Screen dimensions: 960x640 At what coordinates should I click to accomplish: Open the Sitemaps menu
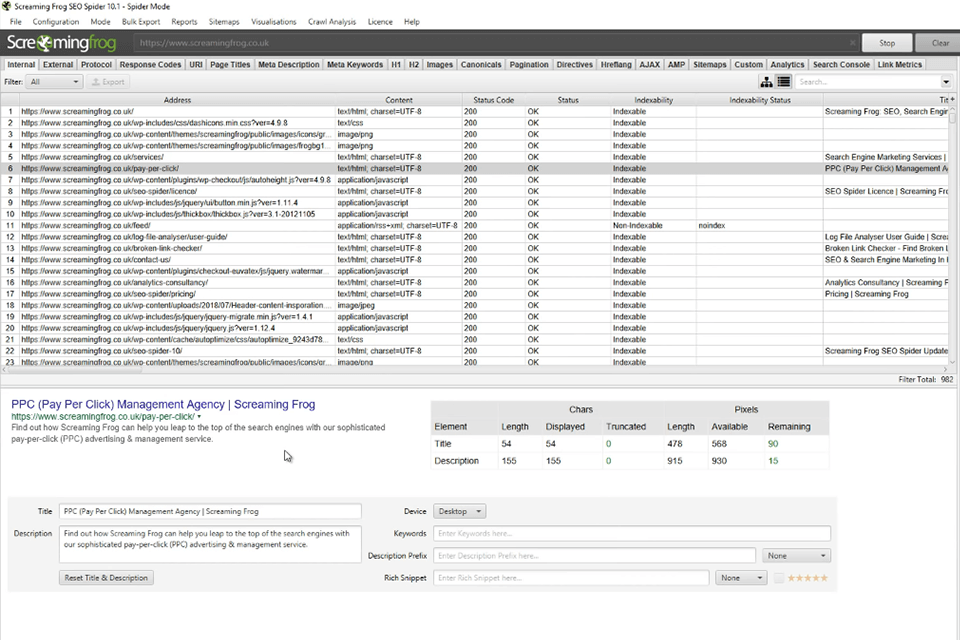click(224, 21)
